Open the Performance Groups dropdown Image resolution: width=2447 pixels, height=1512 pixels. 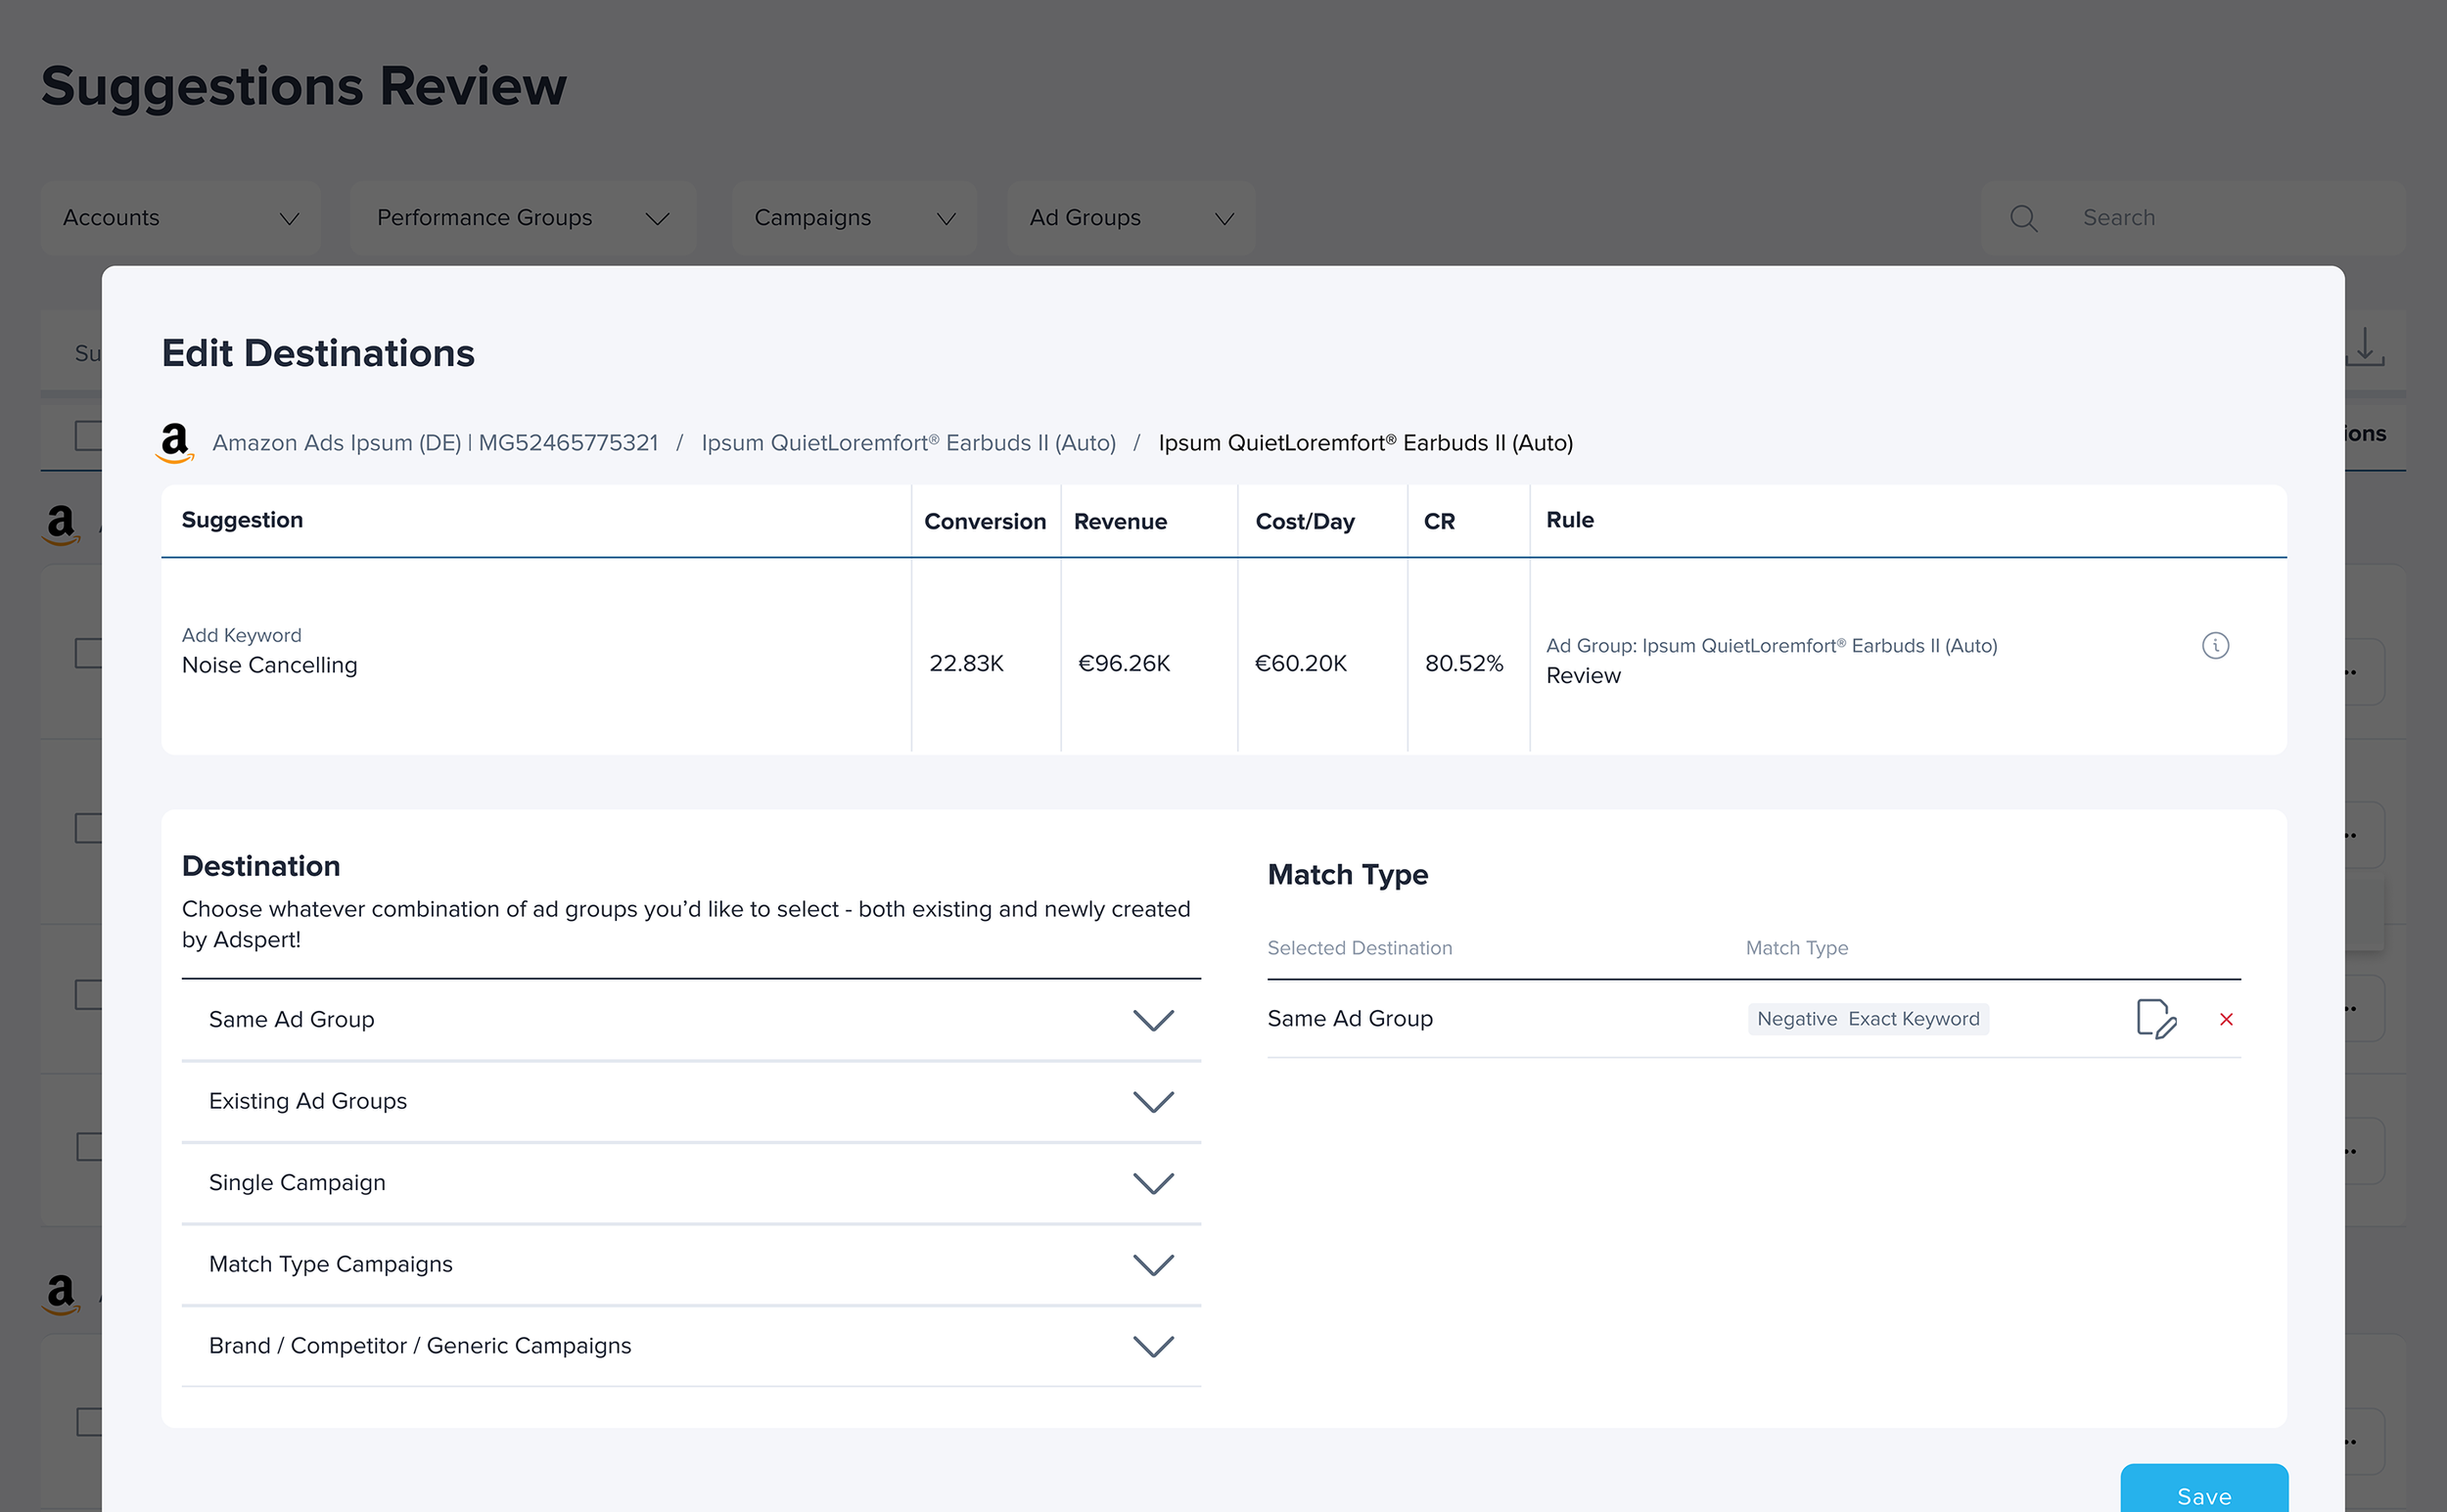pyautogui.click(x=522, y=218)
